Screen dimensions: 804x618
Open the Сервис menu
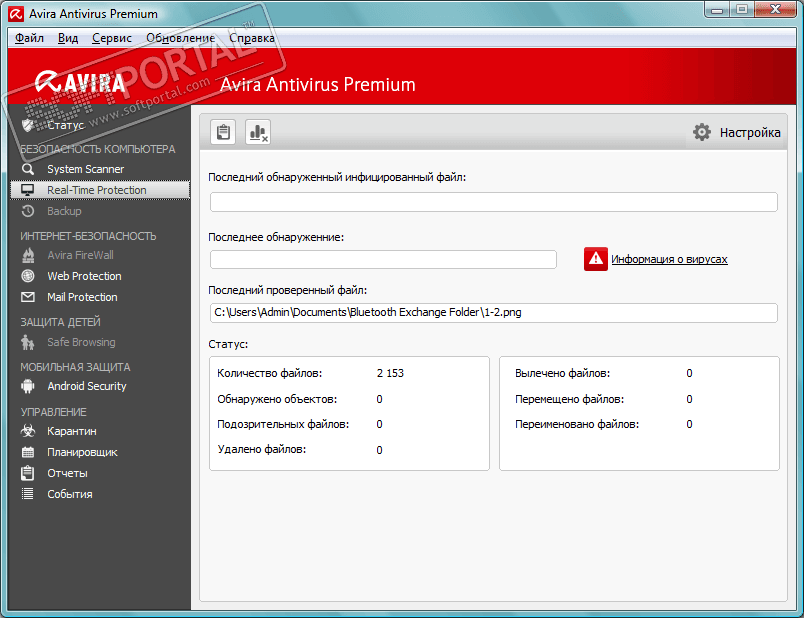click(112, 38)
